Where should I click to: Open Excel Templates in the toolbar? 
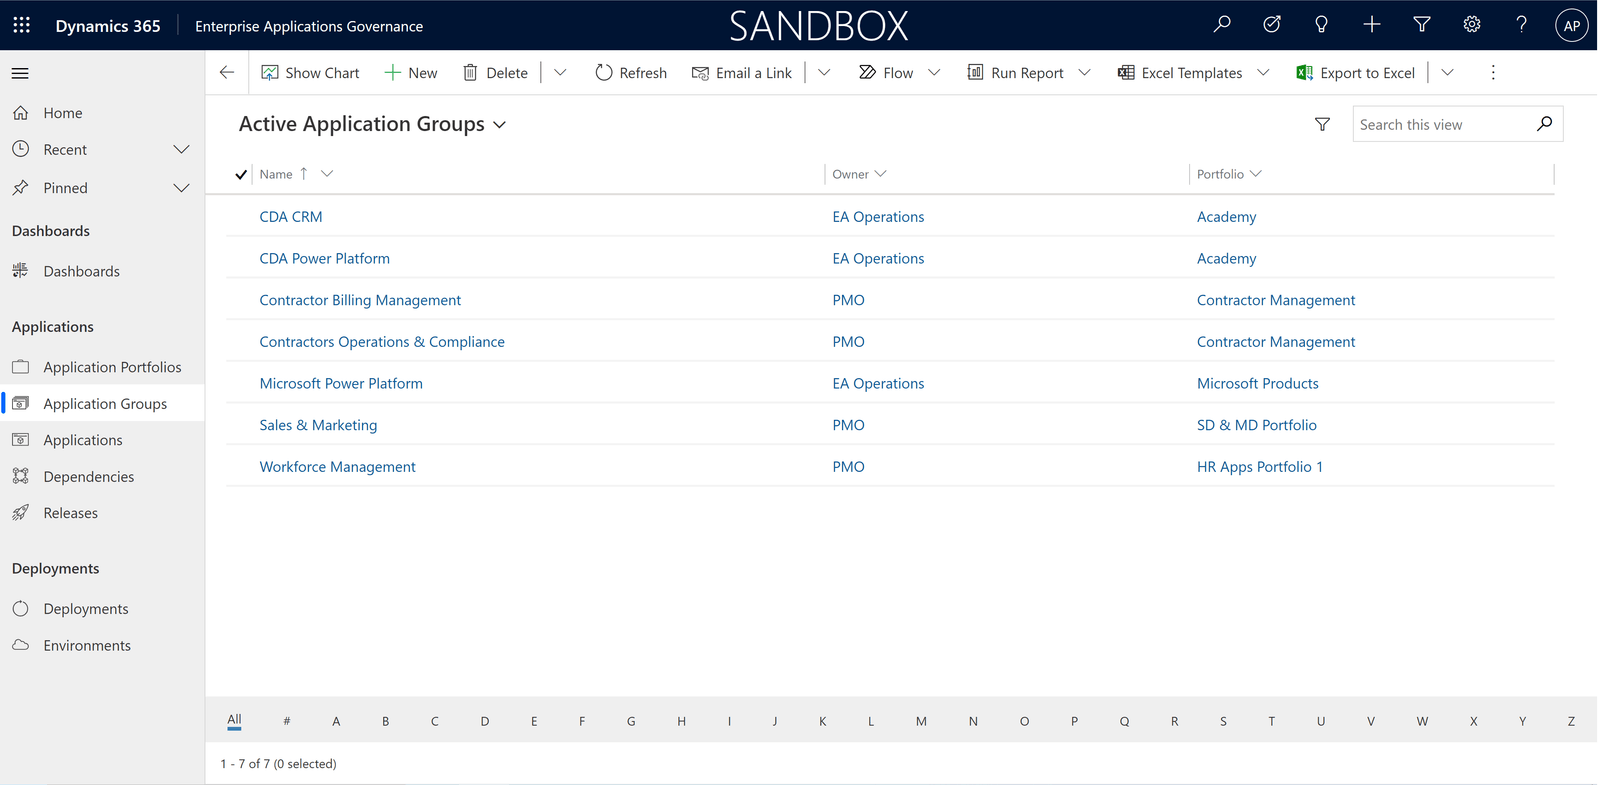click(x=1180, y=73)
